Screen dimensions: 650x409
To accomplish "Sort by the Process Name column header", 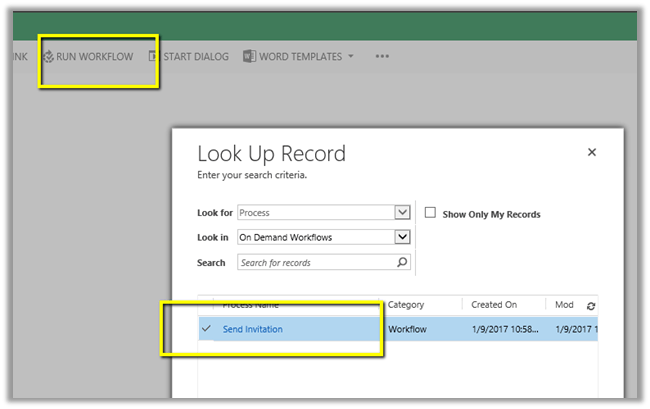I will (x=250, y=304).
